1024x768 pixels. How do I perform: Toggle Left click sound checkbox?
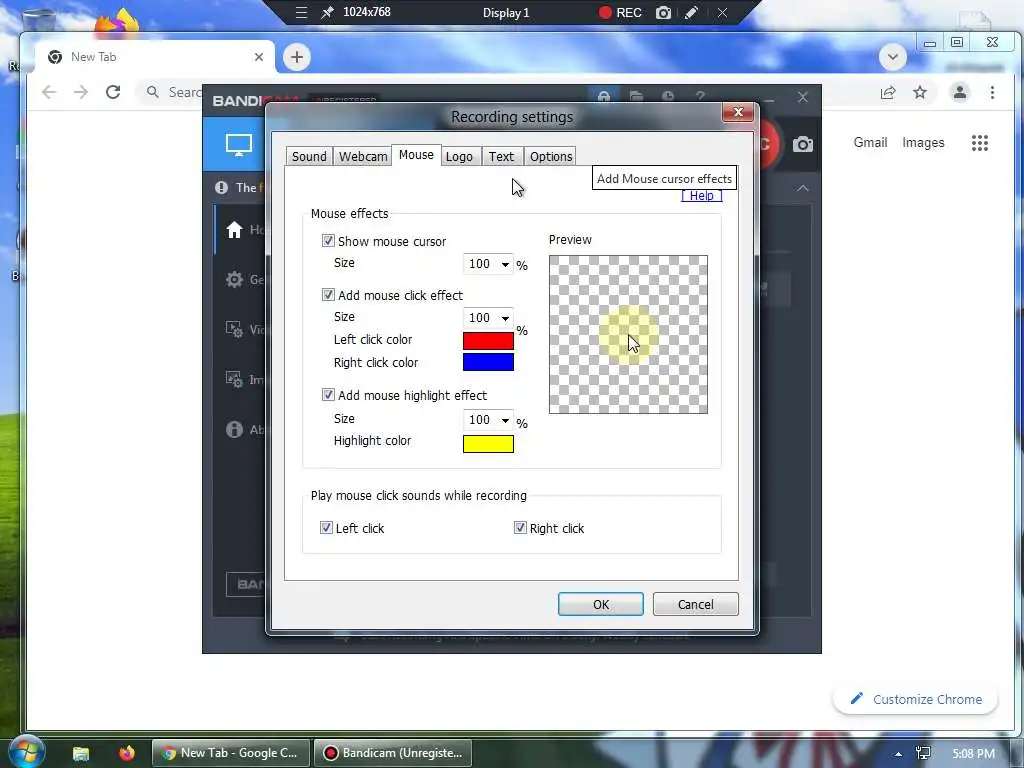pos(327,528)
